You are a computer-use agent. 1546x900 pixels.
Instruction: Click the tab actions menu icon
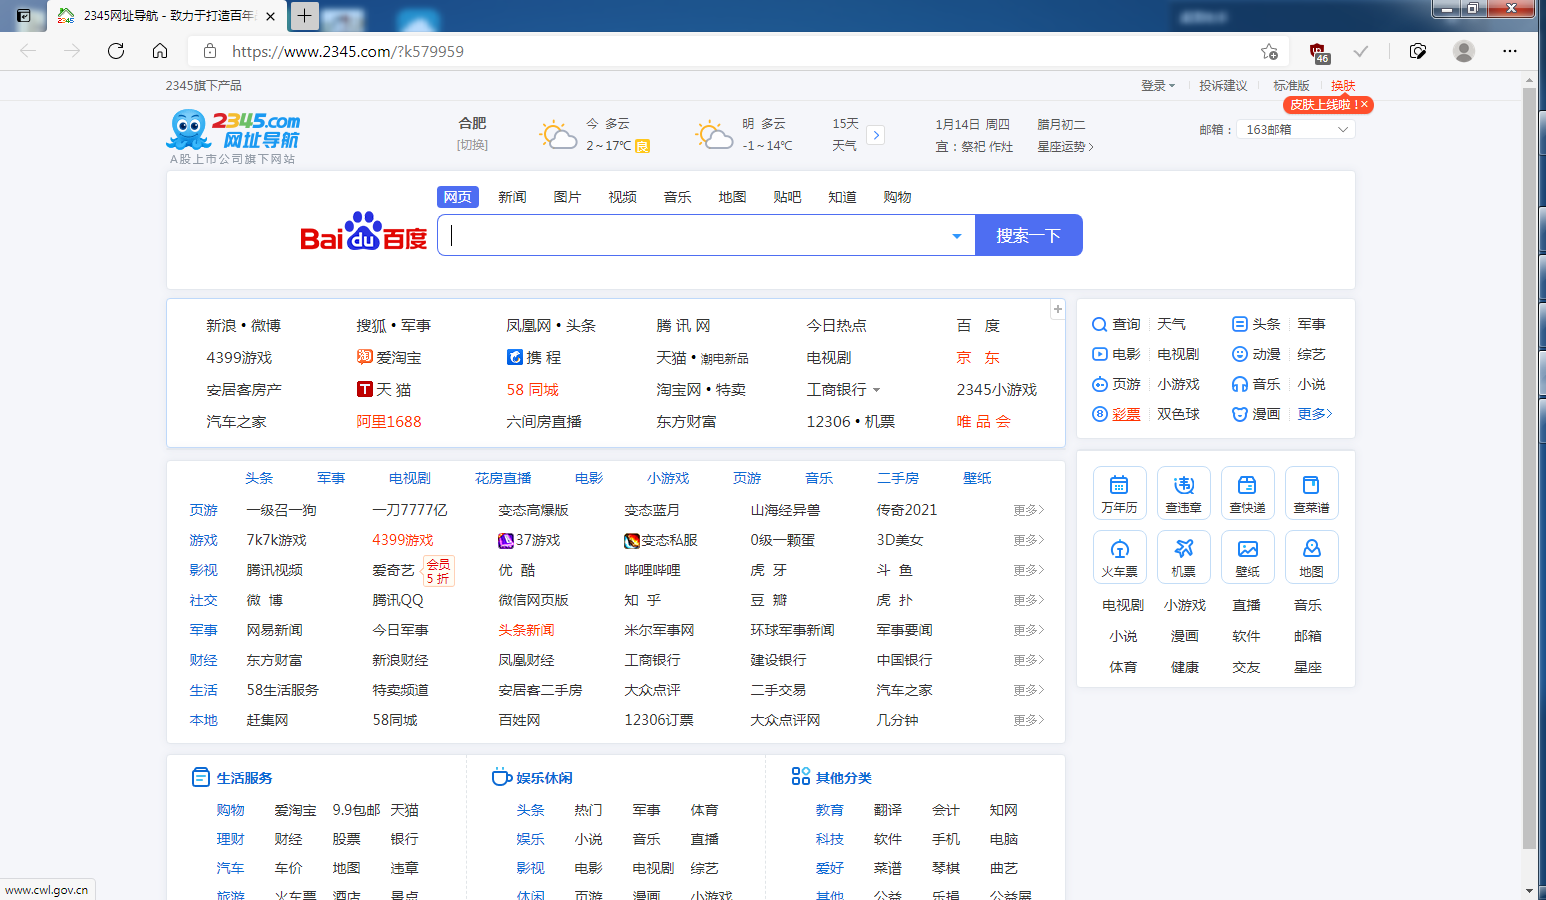(x=24, y=15)
